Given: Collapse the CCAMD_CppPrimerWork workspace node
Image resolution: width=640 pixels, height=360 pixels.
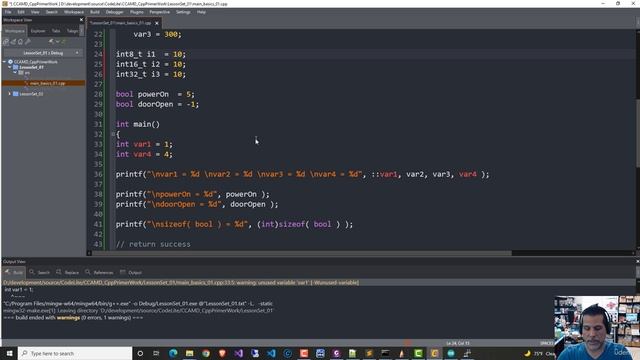Looking at the screenshot, I should (x=4, y=62).
